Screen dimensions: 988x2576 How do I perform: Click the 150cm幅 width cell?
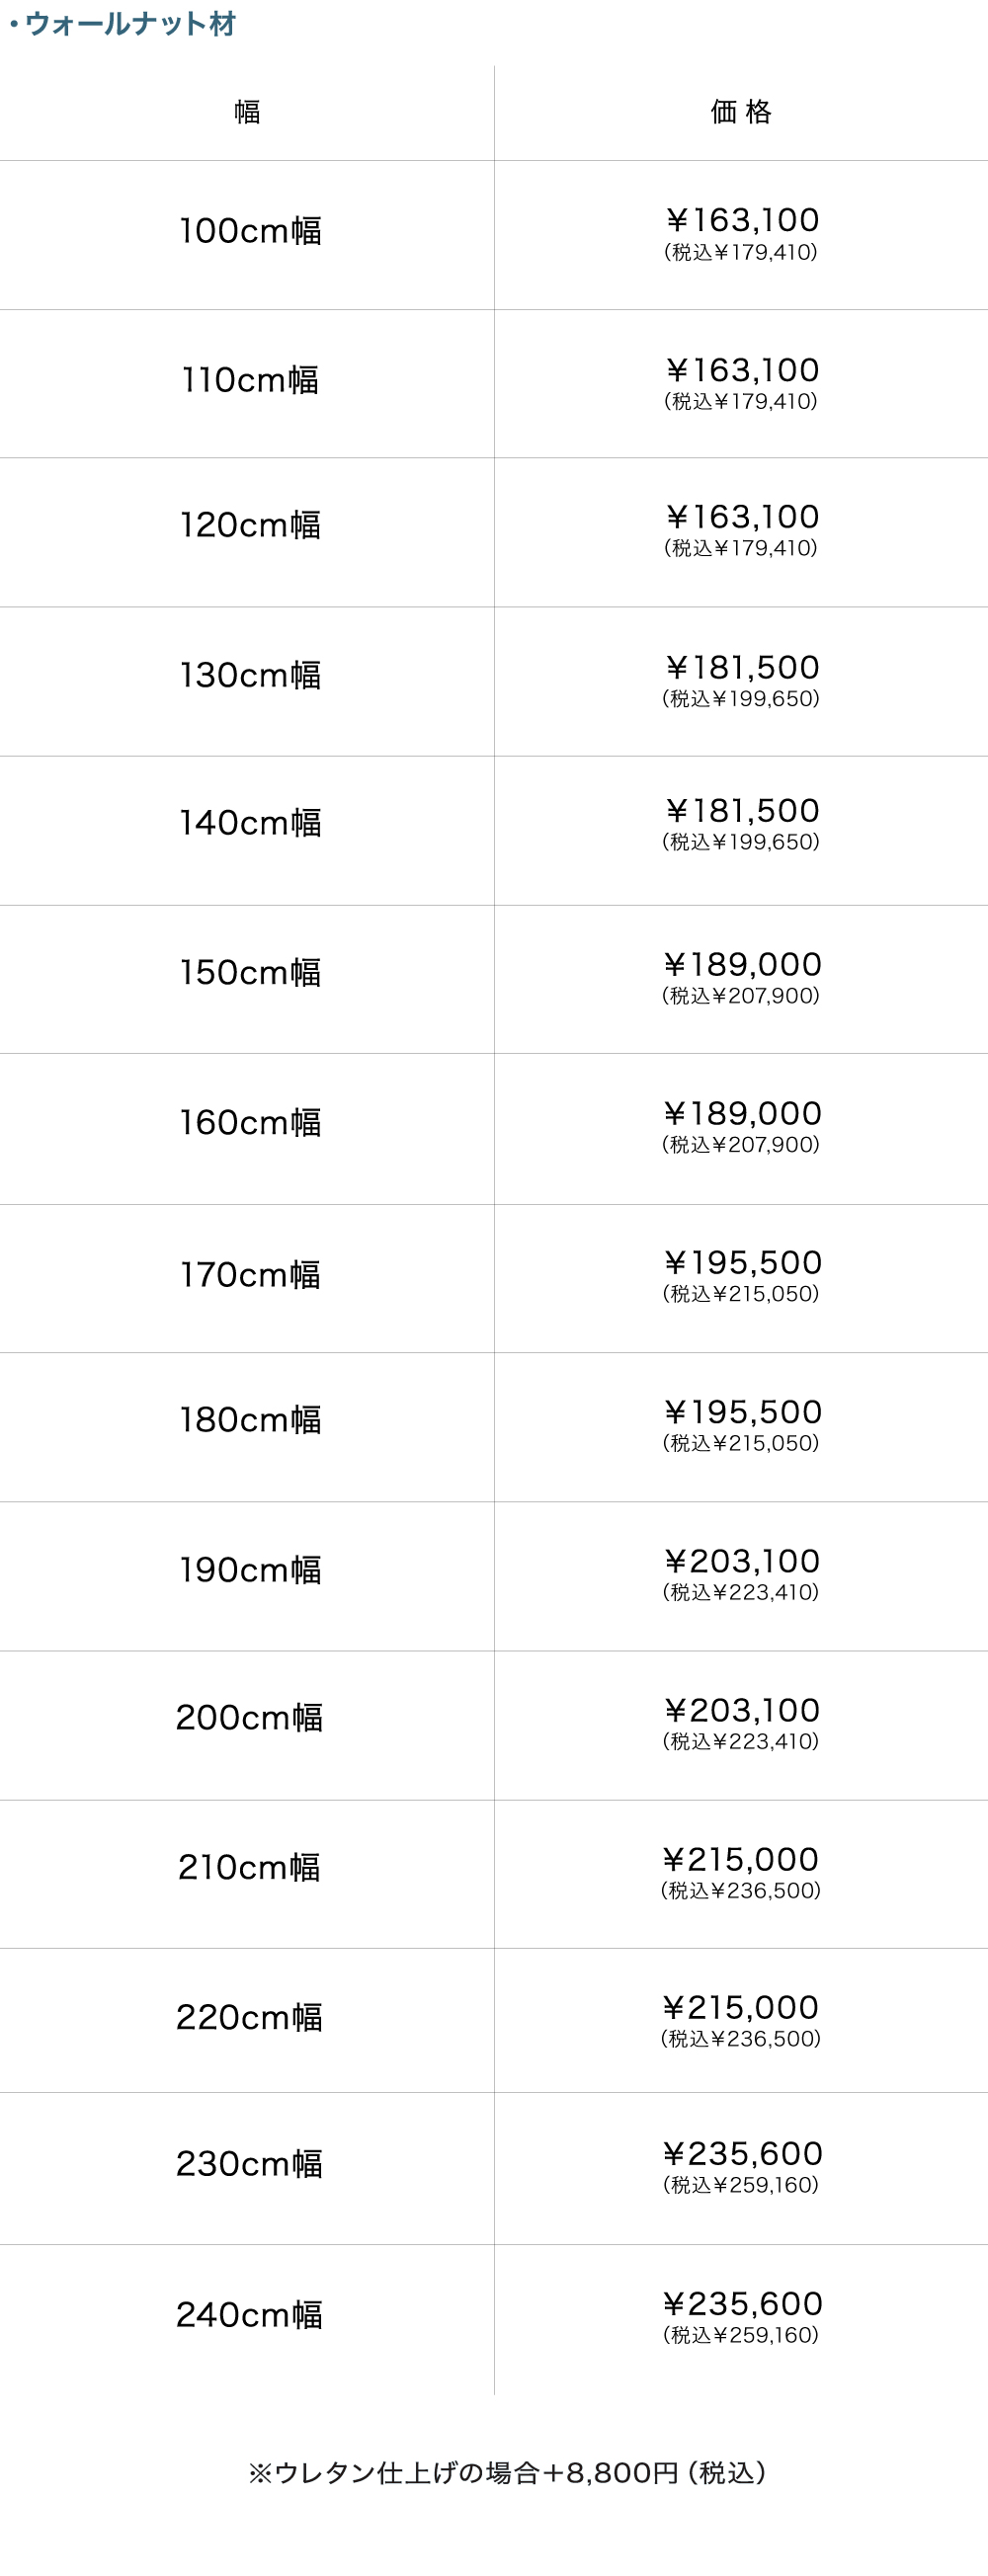250,973
